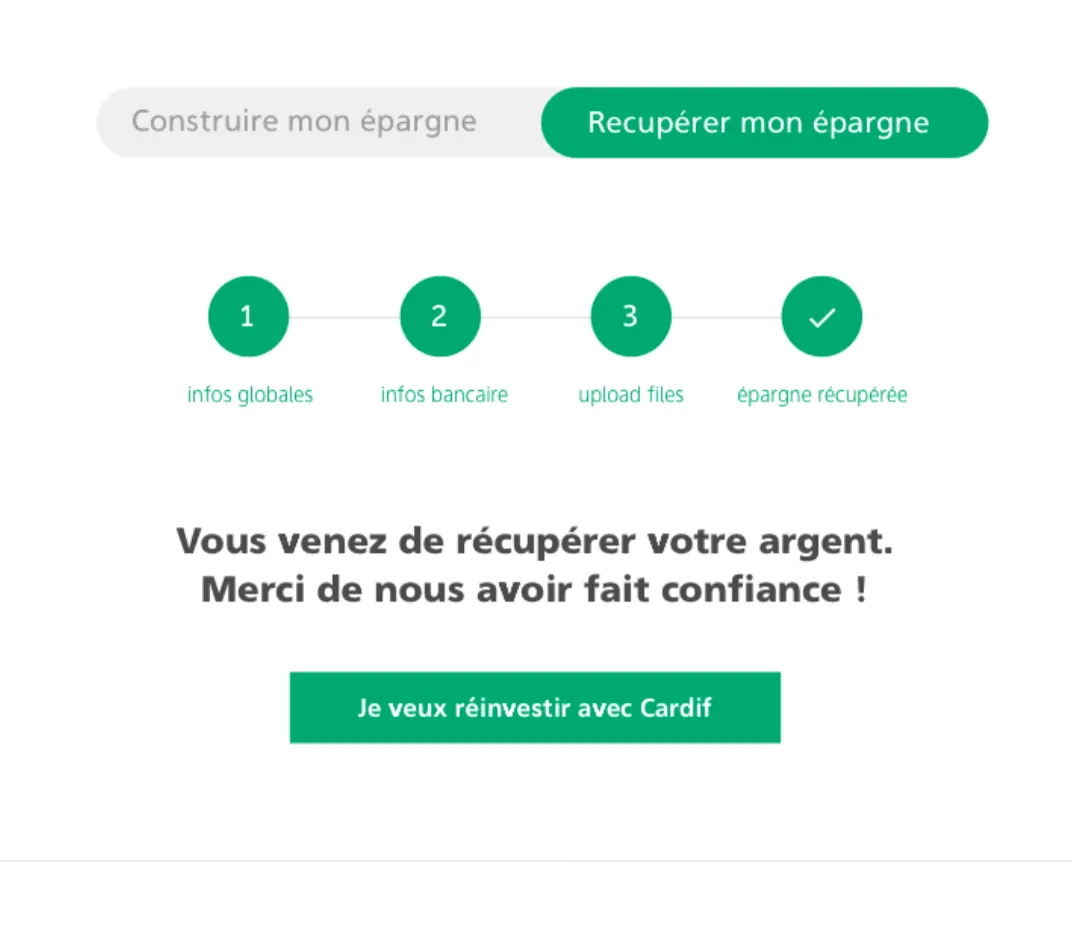
Task: Toggle the Recupérer mon épargne pill
Action: tap(763, 122)
